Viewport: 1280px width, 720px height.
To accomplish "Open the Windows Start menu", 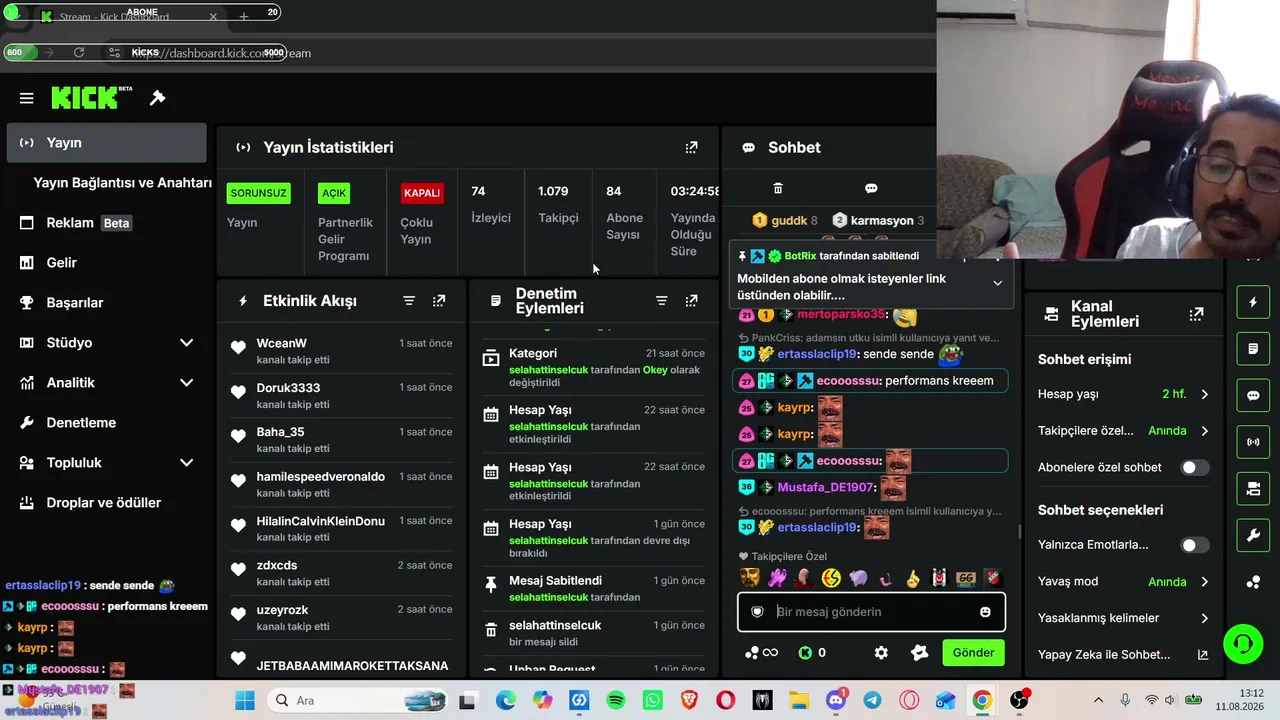I will (245, 701).
